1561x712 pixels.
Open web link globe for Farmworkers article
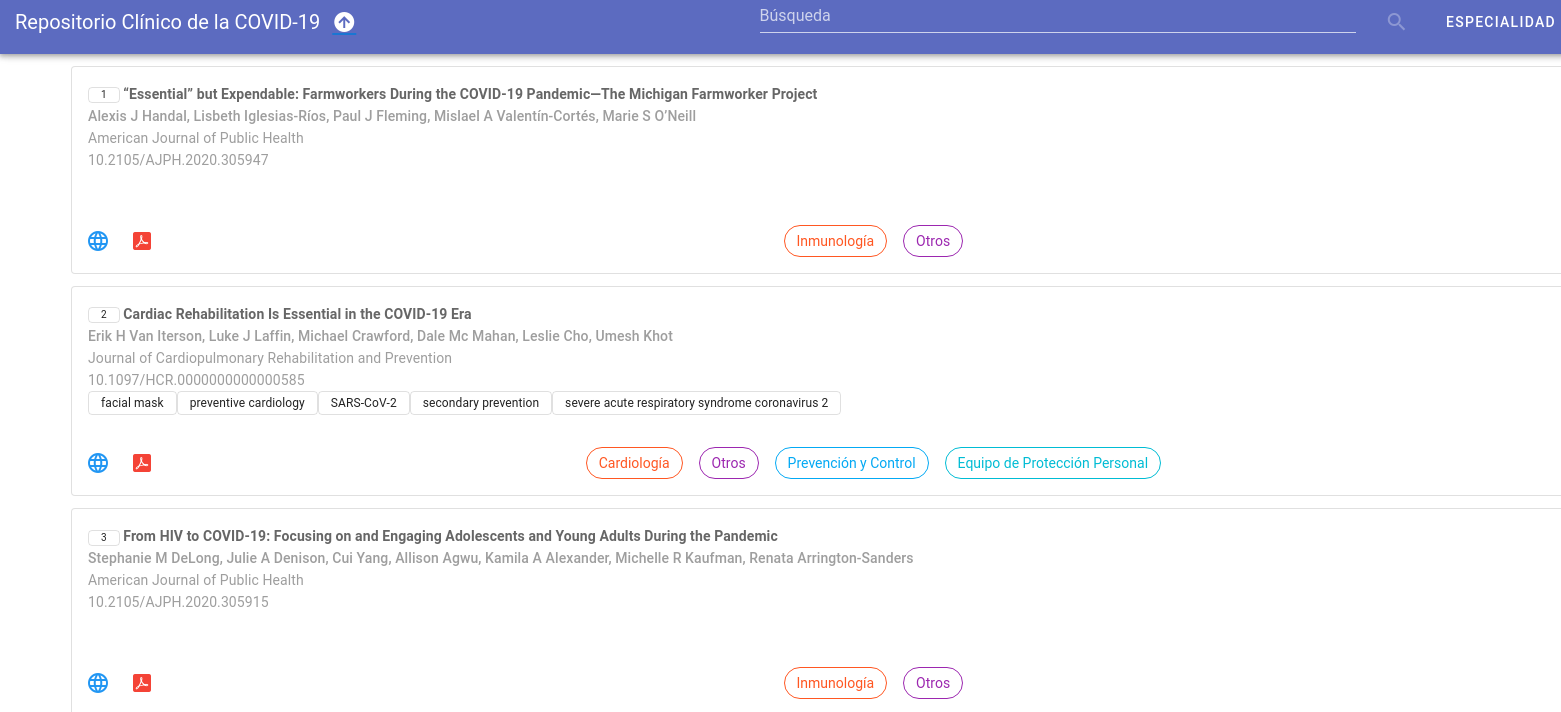[x=98, y=241]
